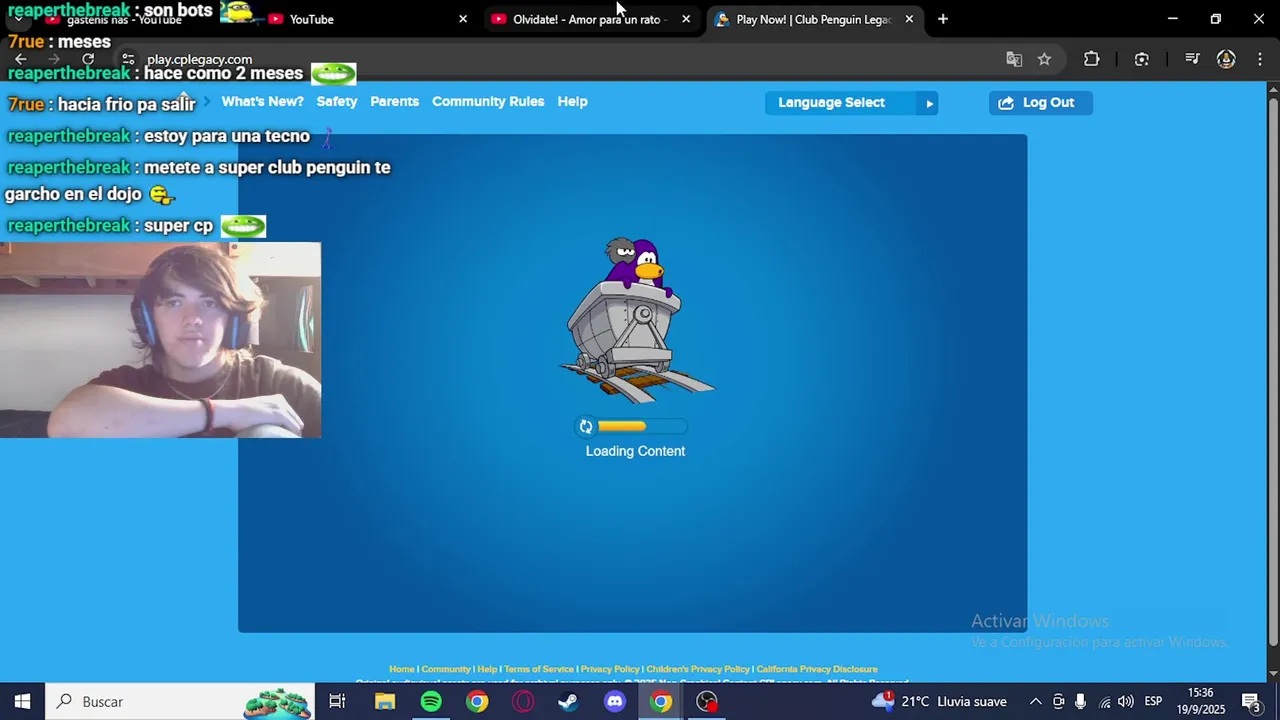Open a new browser tab with plus

pyautogui.click(x=943, y=19)
